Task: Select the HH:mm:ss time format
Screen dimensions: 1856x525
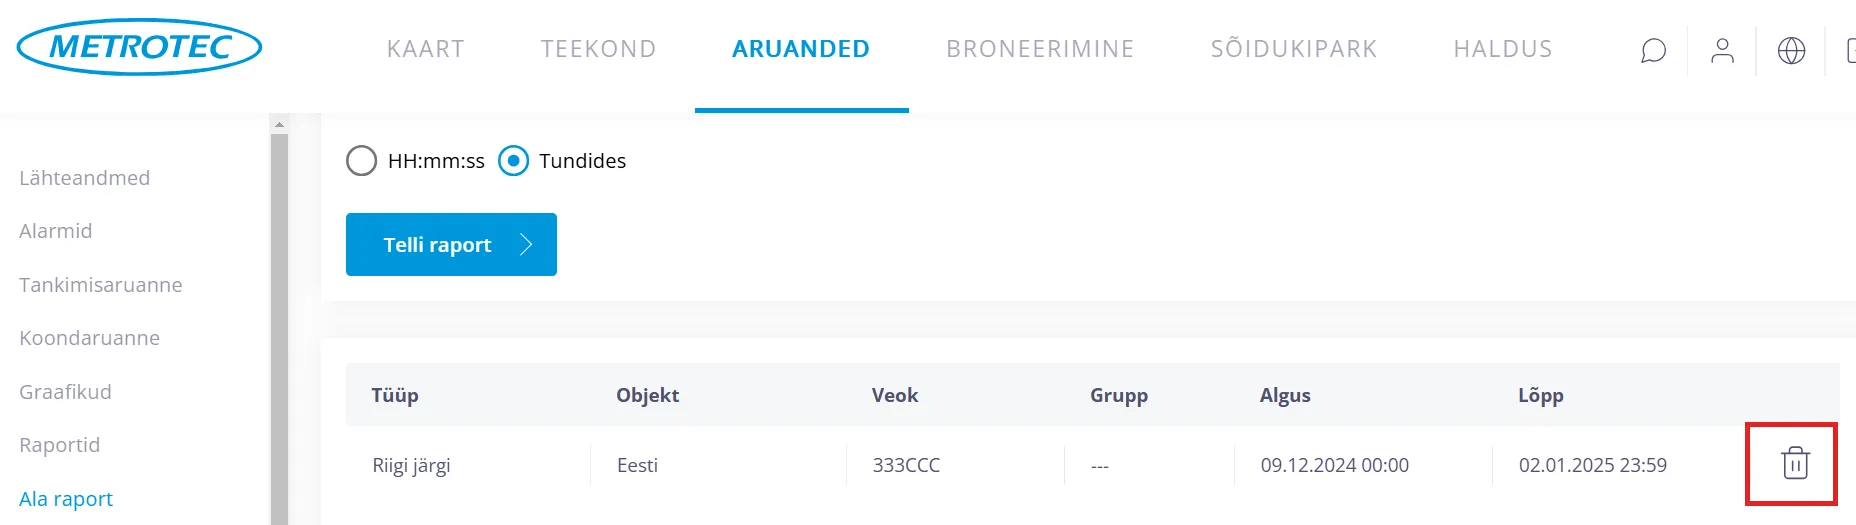Action: [x=361, y=161]
